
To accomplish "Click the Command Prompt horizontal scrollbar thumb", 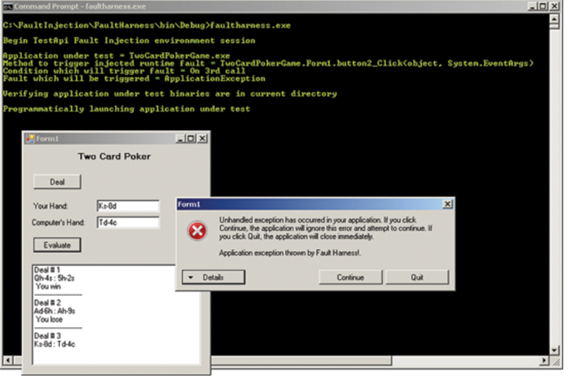I will coord(301,360).
